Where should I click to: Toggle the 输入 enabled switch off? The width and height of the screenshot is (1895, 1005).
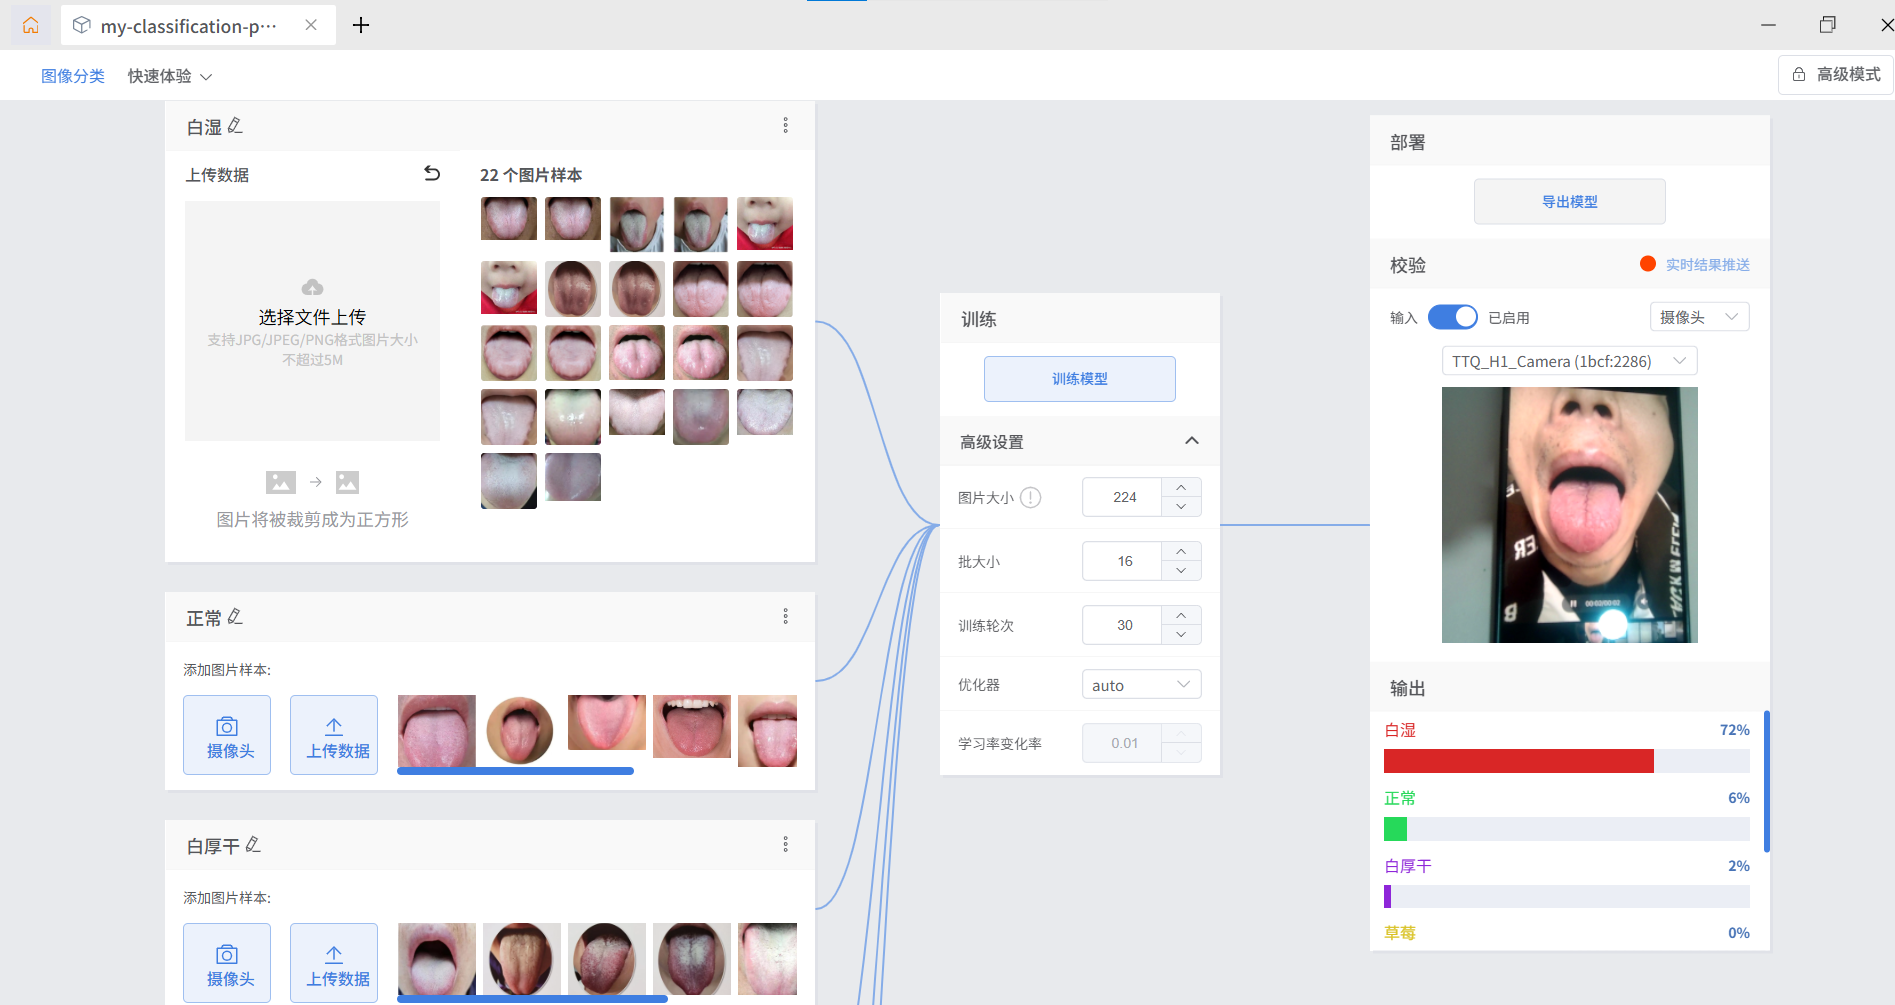point(1452,317)
